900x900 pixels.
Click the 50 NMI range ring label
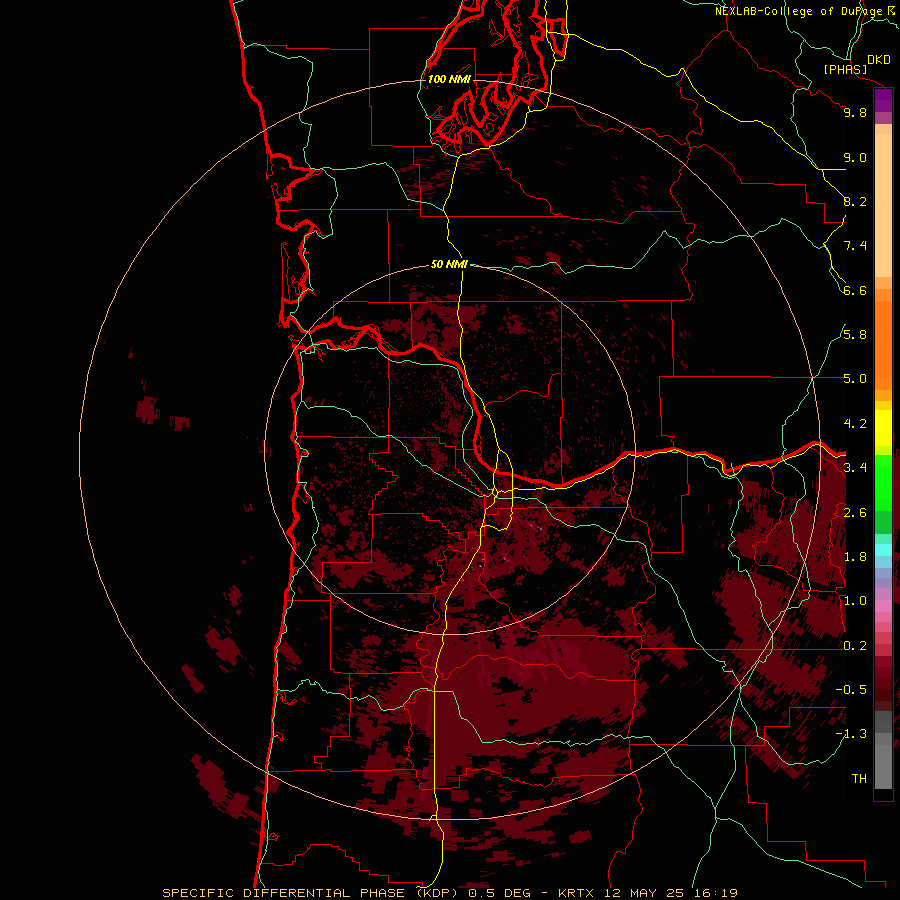click(x=449, y=264)
